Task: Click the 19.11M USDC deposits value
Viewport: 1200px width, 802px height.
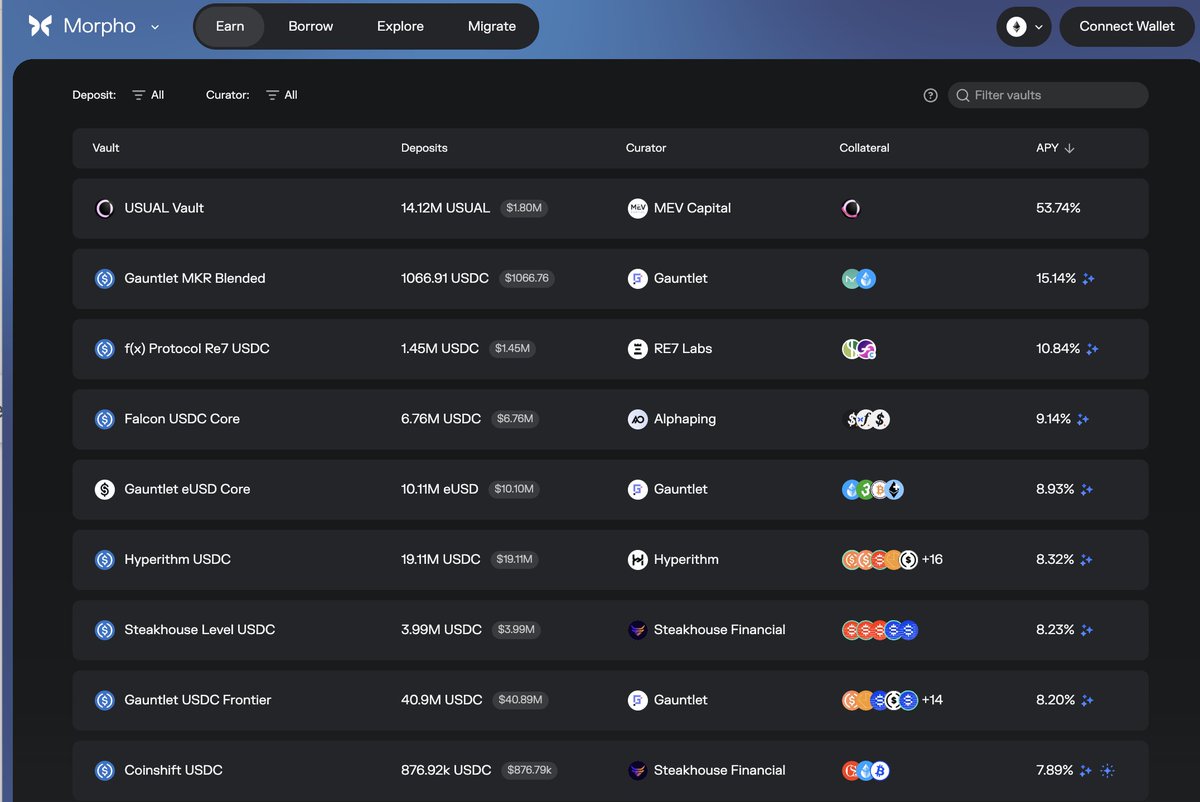Action: pyautogui.click(x=441, y=560)
